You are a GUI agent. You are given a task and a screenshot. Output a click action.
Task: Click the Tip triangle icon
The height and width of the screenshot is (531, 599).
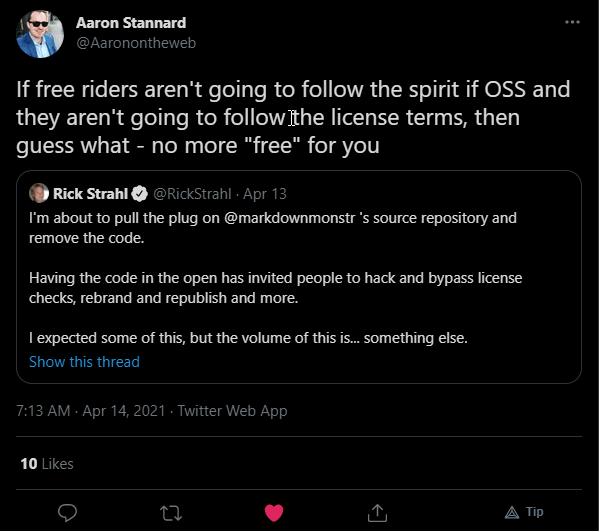pos(512,512)
